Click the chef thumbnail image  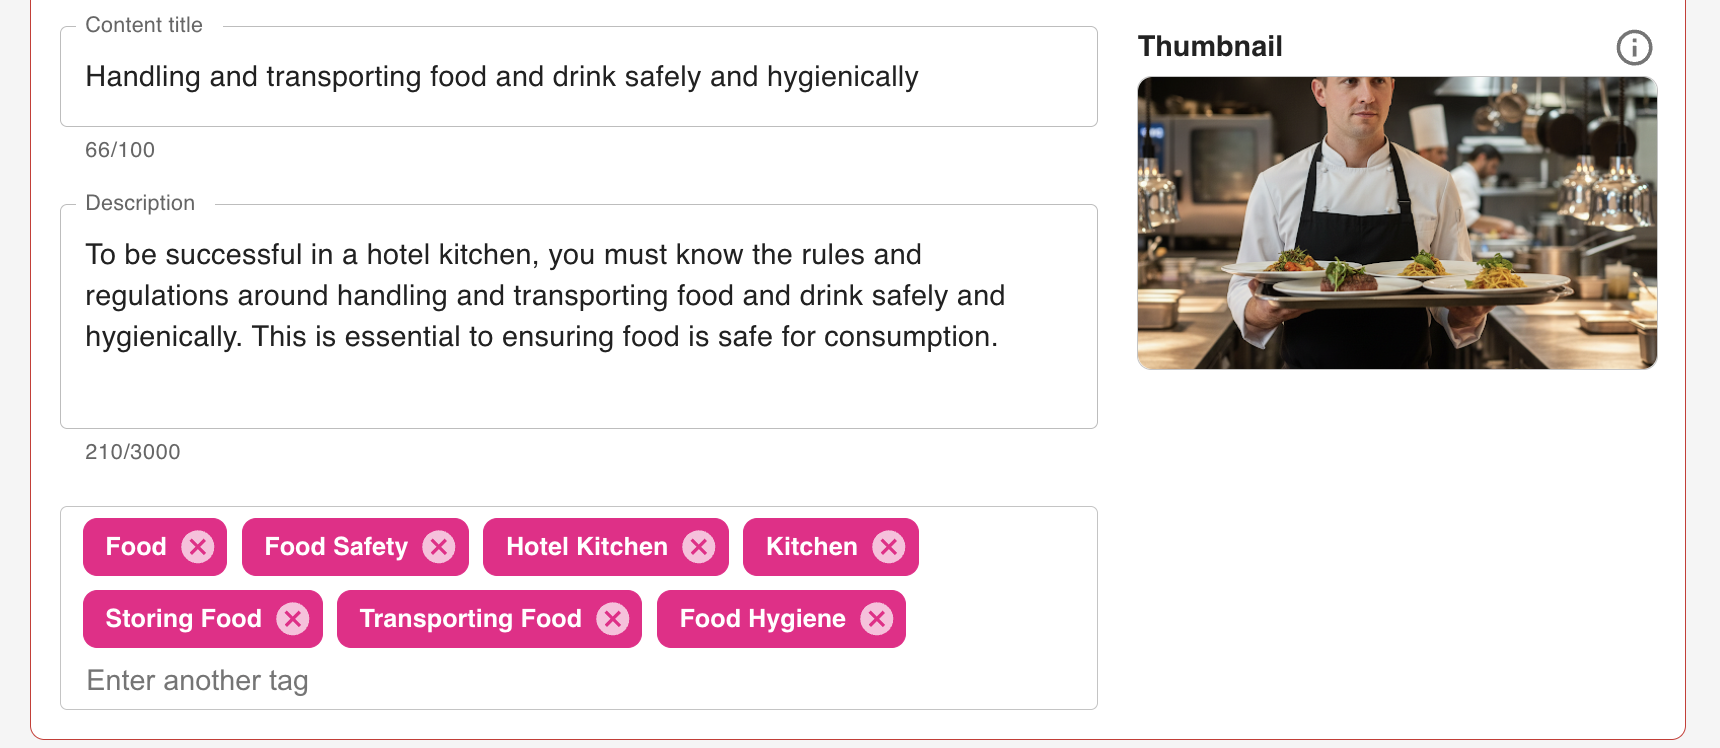(x=1397, y=223)
